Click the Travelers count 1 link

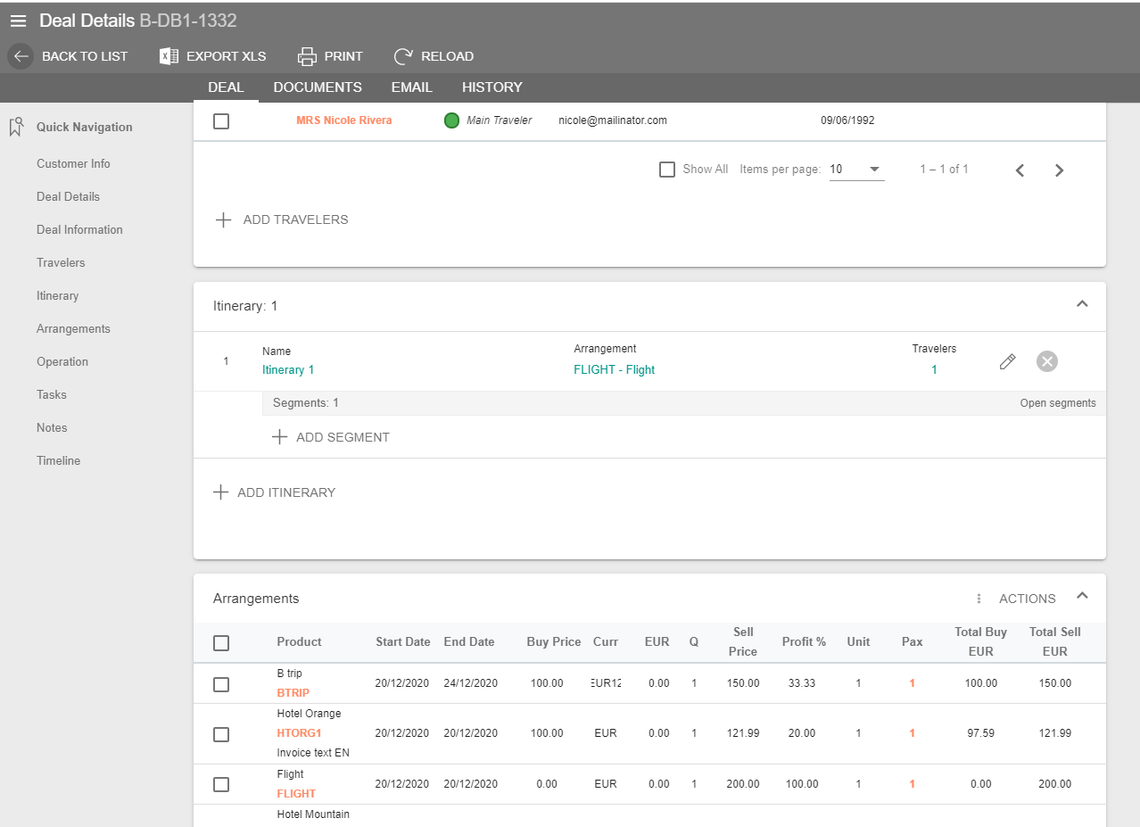pyautogui.click(x=934, y=369)
